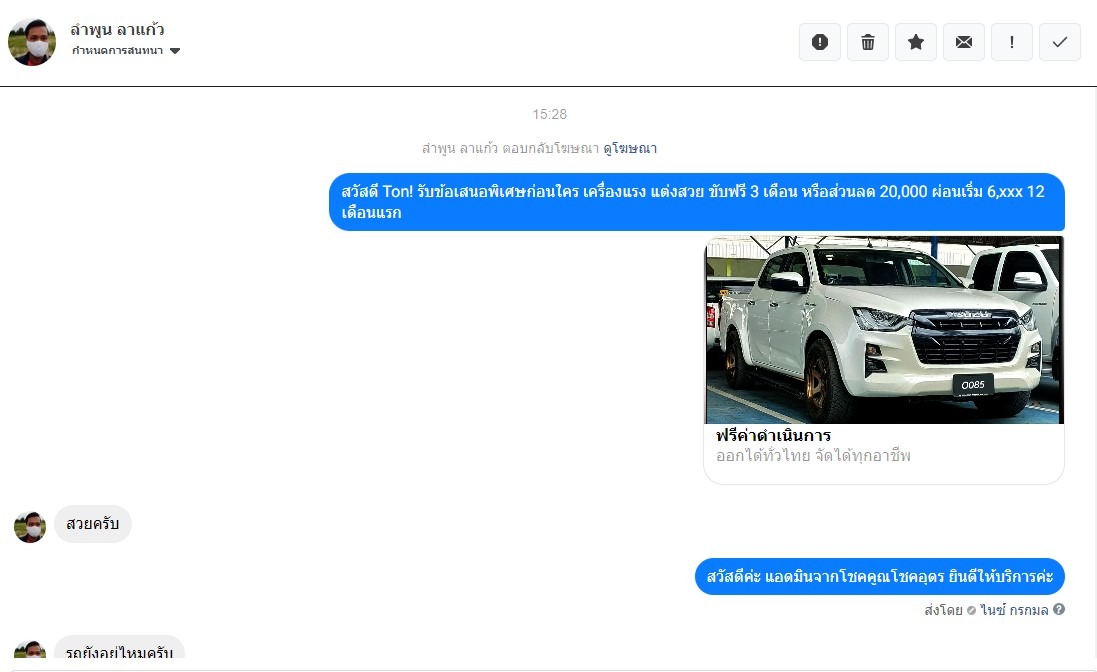This screenshot has width=1097, height=672.
Task: Click ad subtitle ออกได้ทั่วไทย จัดได้ทุกอาชีพ
Action: (813, 456)
